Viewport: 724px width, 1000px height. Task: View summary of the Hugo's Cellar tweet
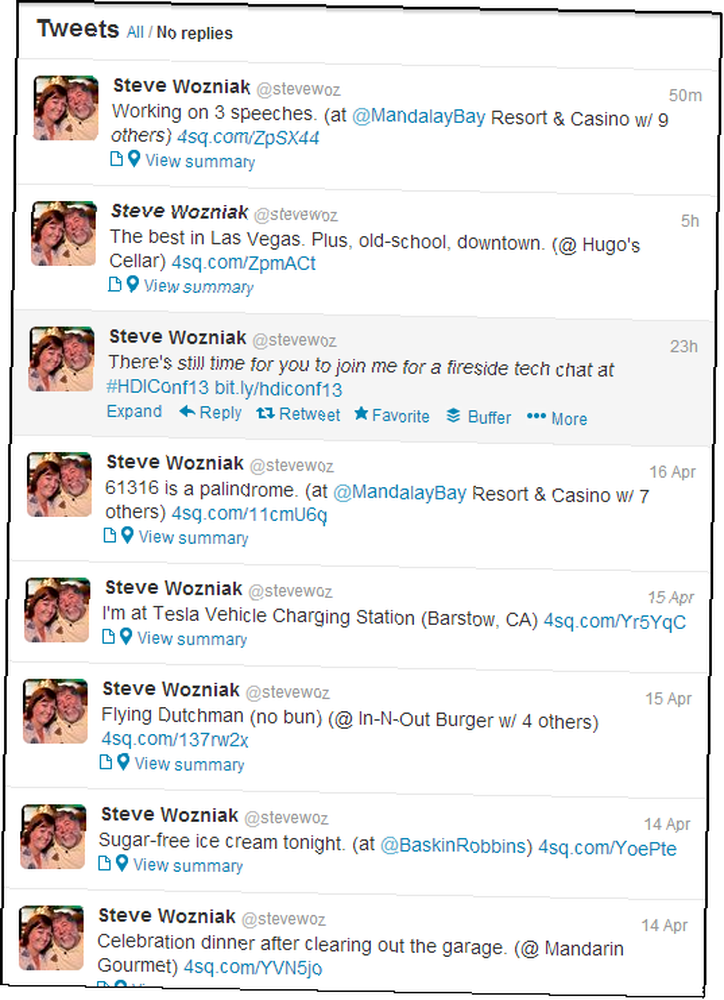[198, 286]
